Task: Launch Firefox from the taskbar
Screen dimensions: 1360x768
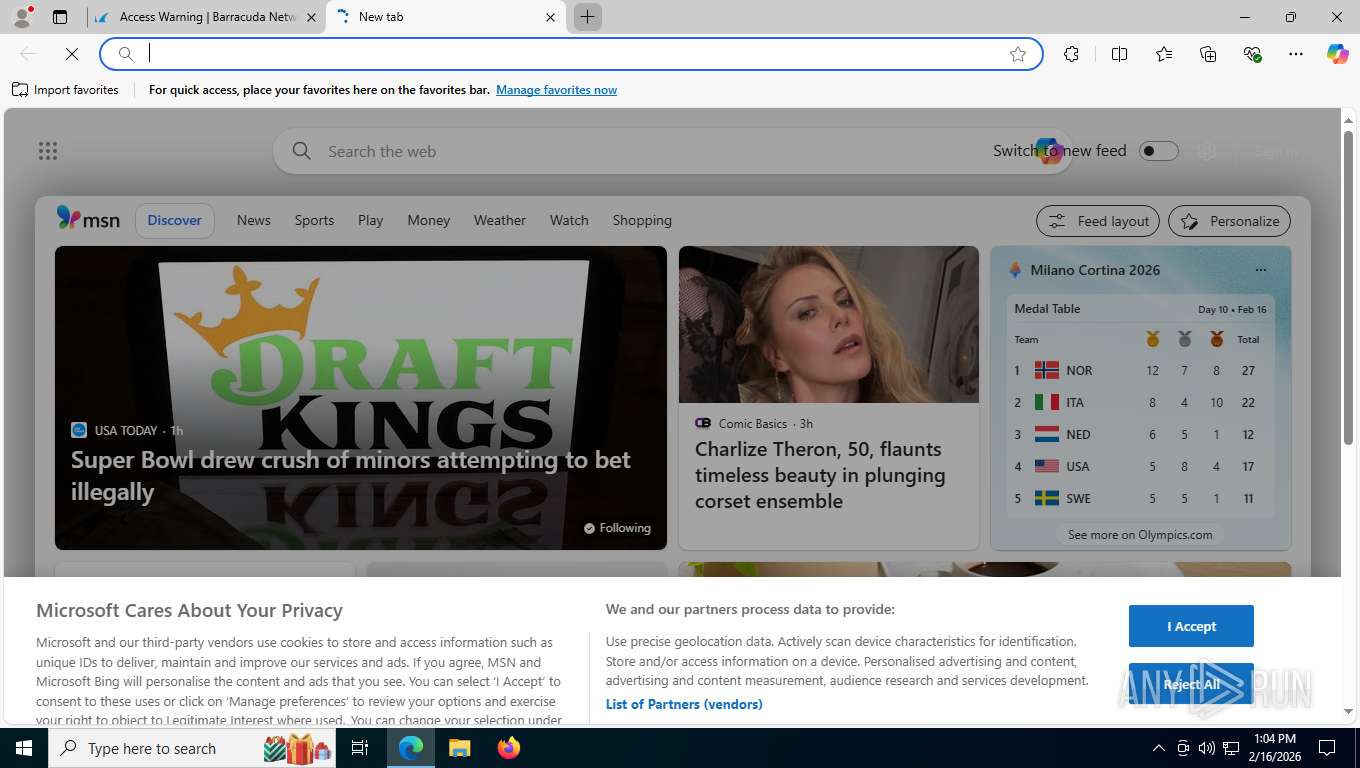Action: [x=509, y=748]
